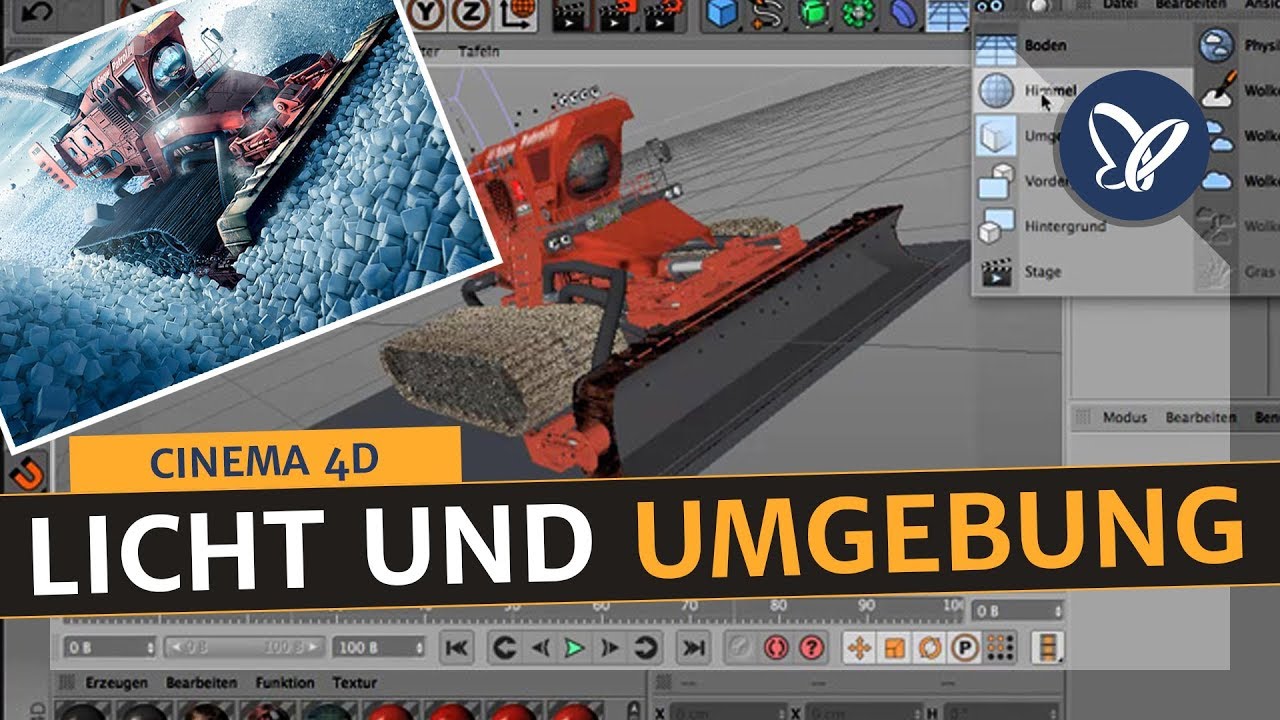
Task: Click frame 80 on the timeline ruler
Action: 778,606
